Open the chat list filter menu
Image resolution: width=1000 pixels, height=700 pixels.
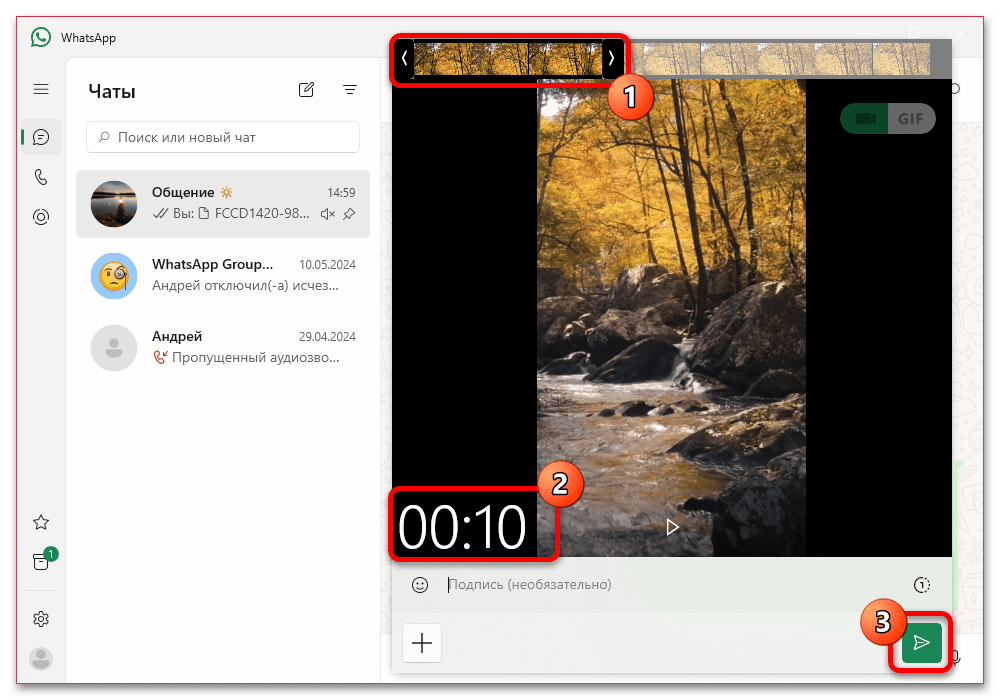349,90
